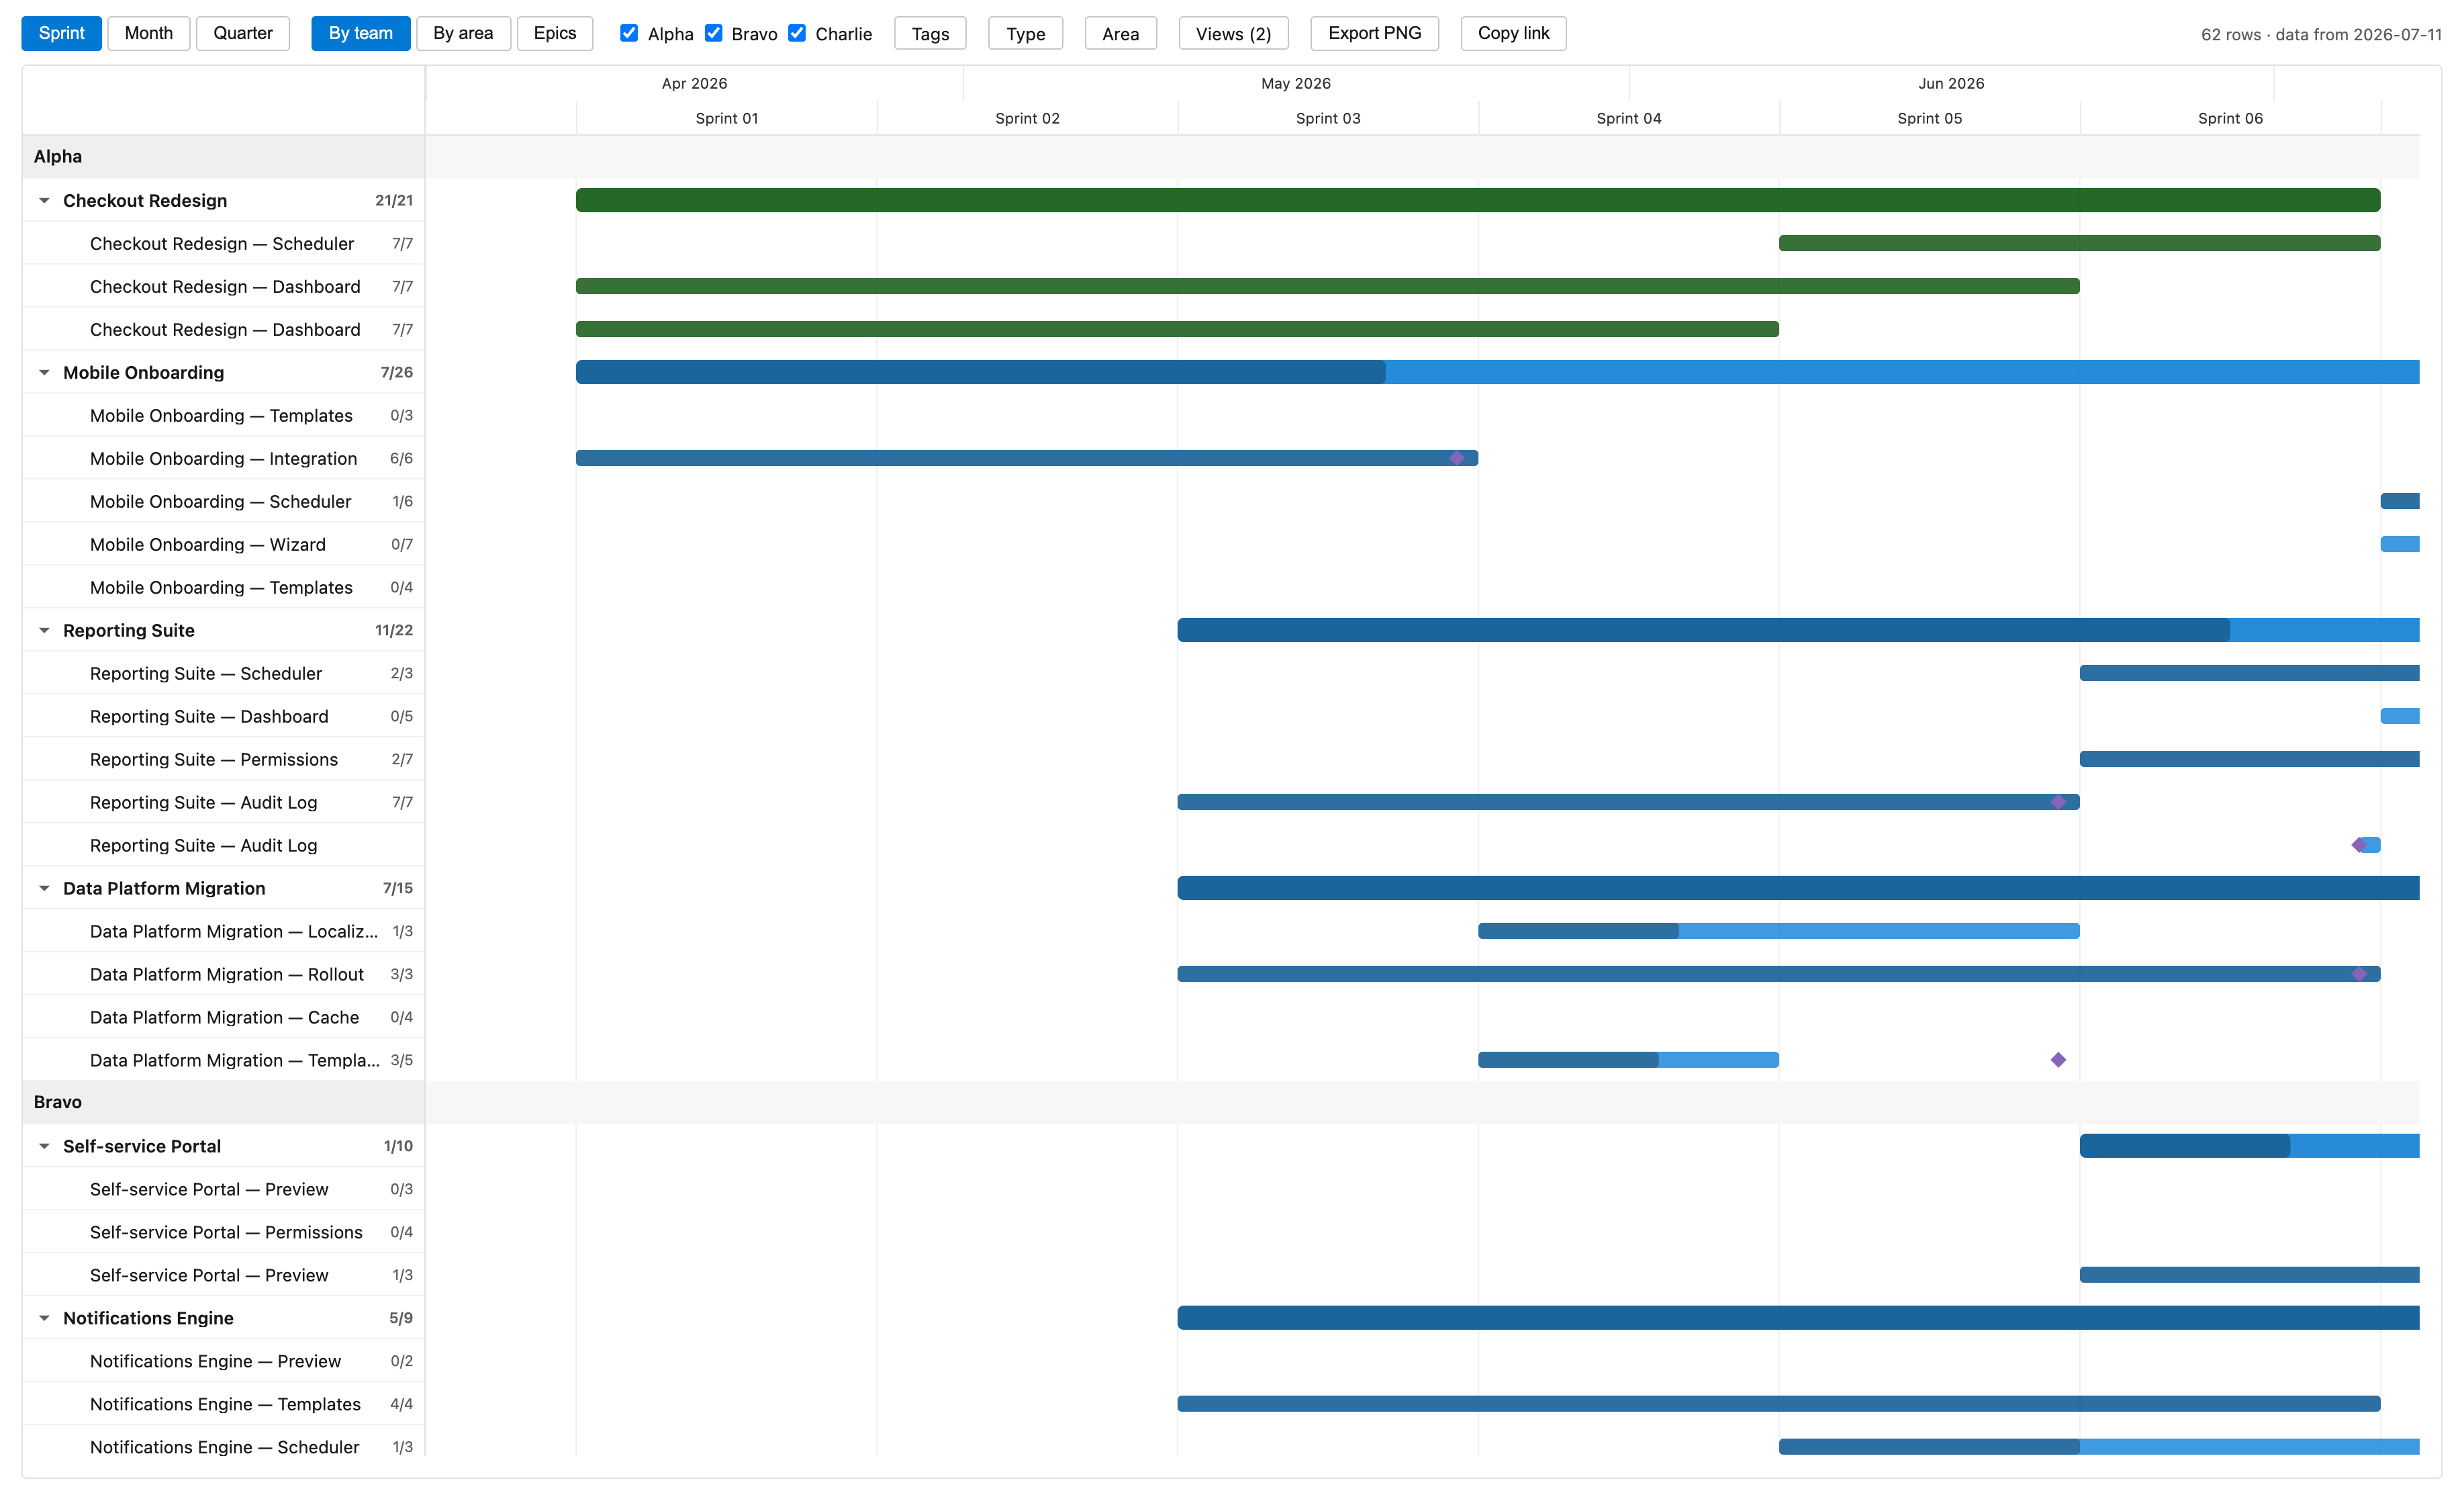
Task: Select the Reporting Suite — Dashboard row
Action: click(x=223, y=716)
